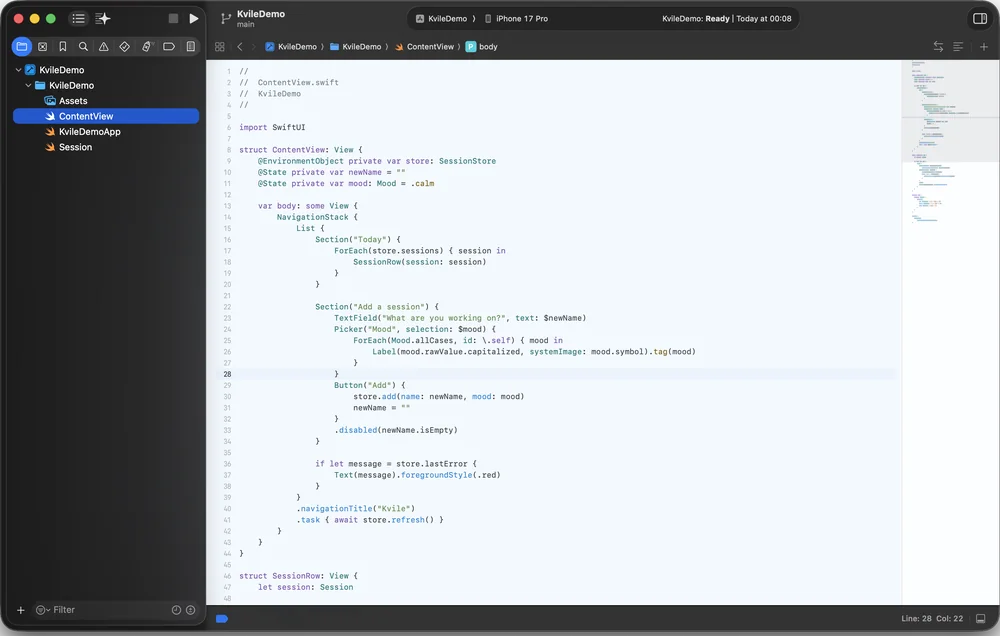Click the plus button below the navigator
The image size is (1000, 636).
point(20,610)
